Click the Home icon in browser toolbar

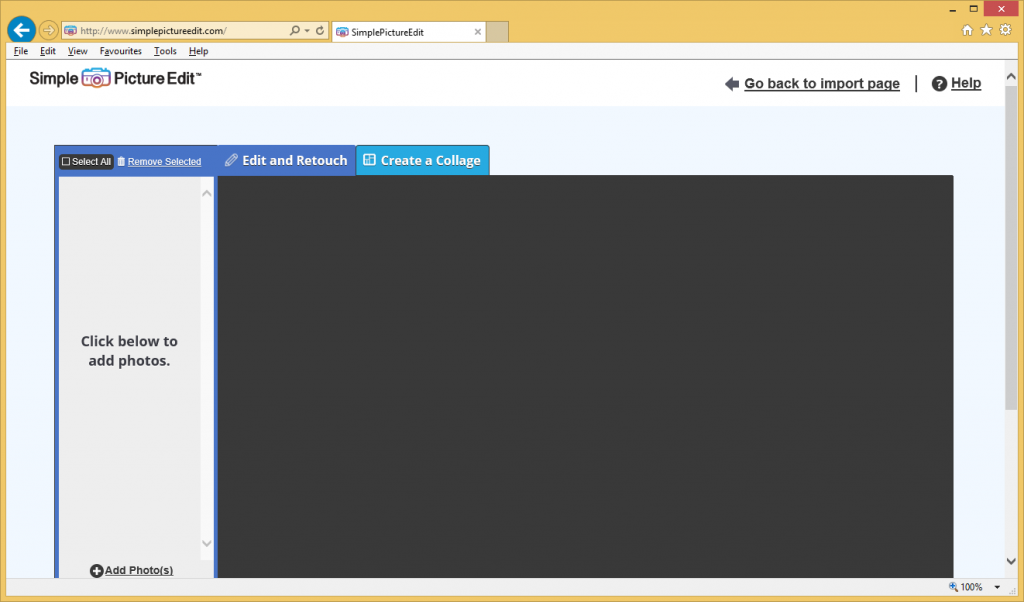coord(967,30)
